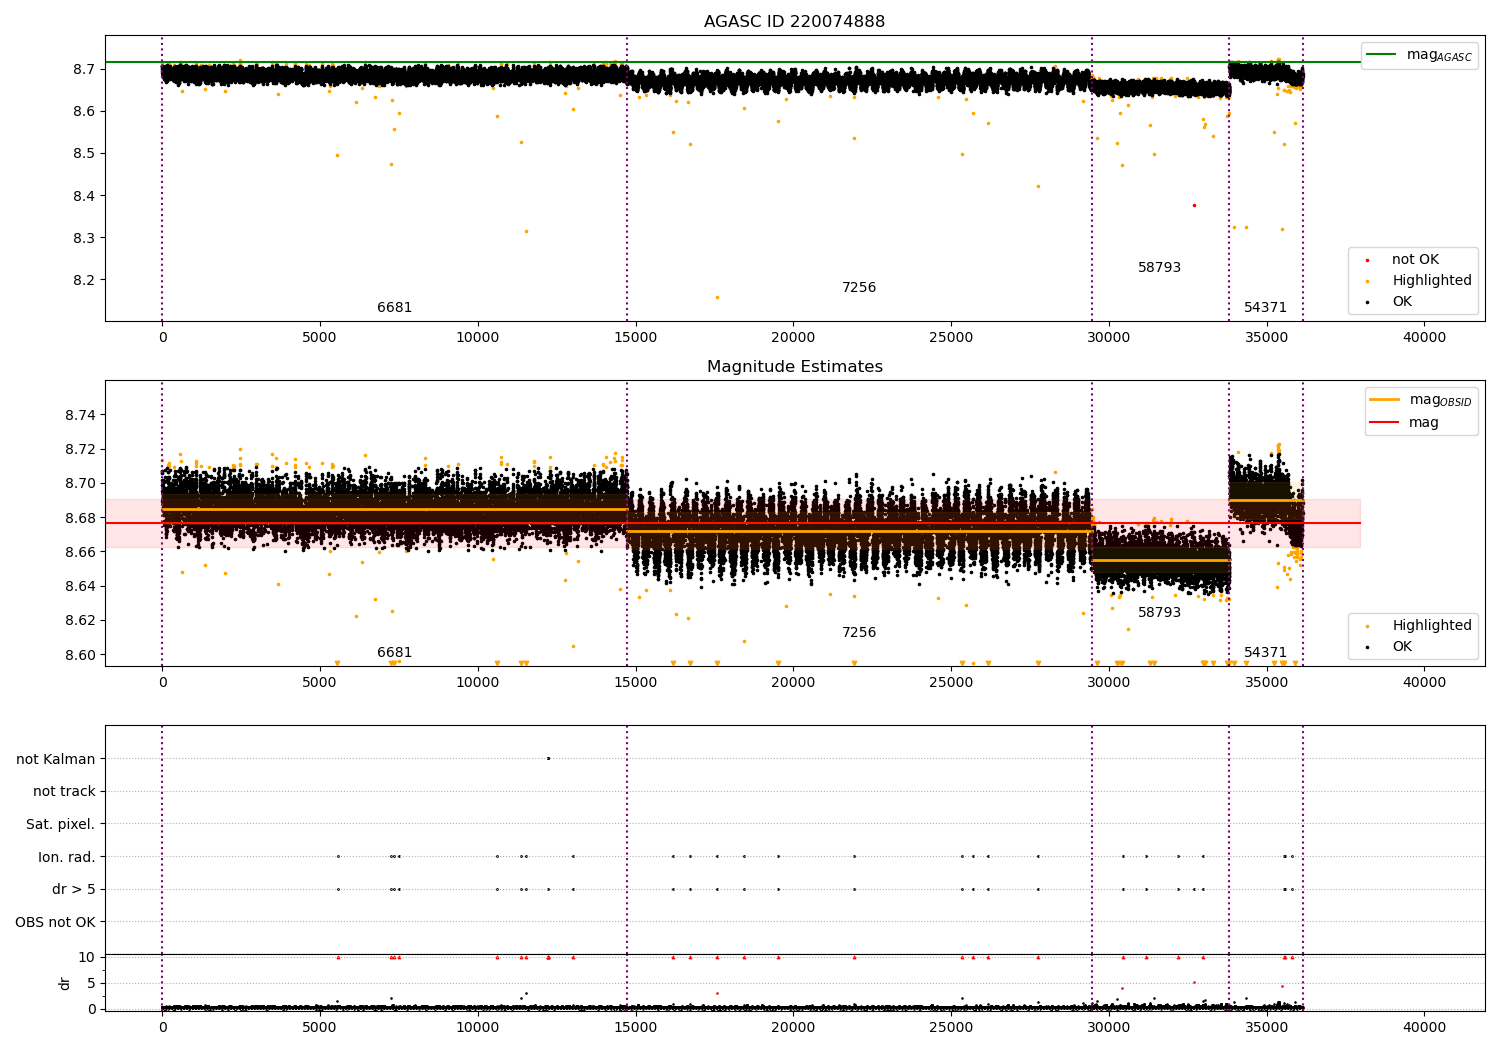Viewport: 1500px width, 1050px height.
Task: Click y tick 8.4 on top plot
Action: point(85,196)
